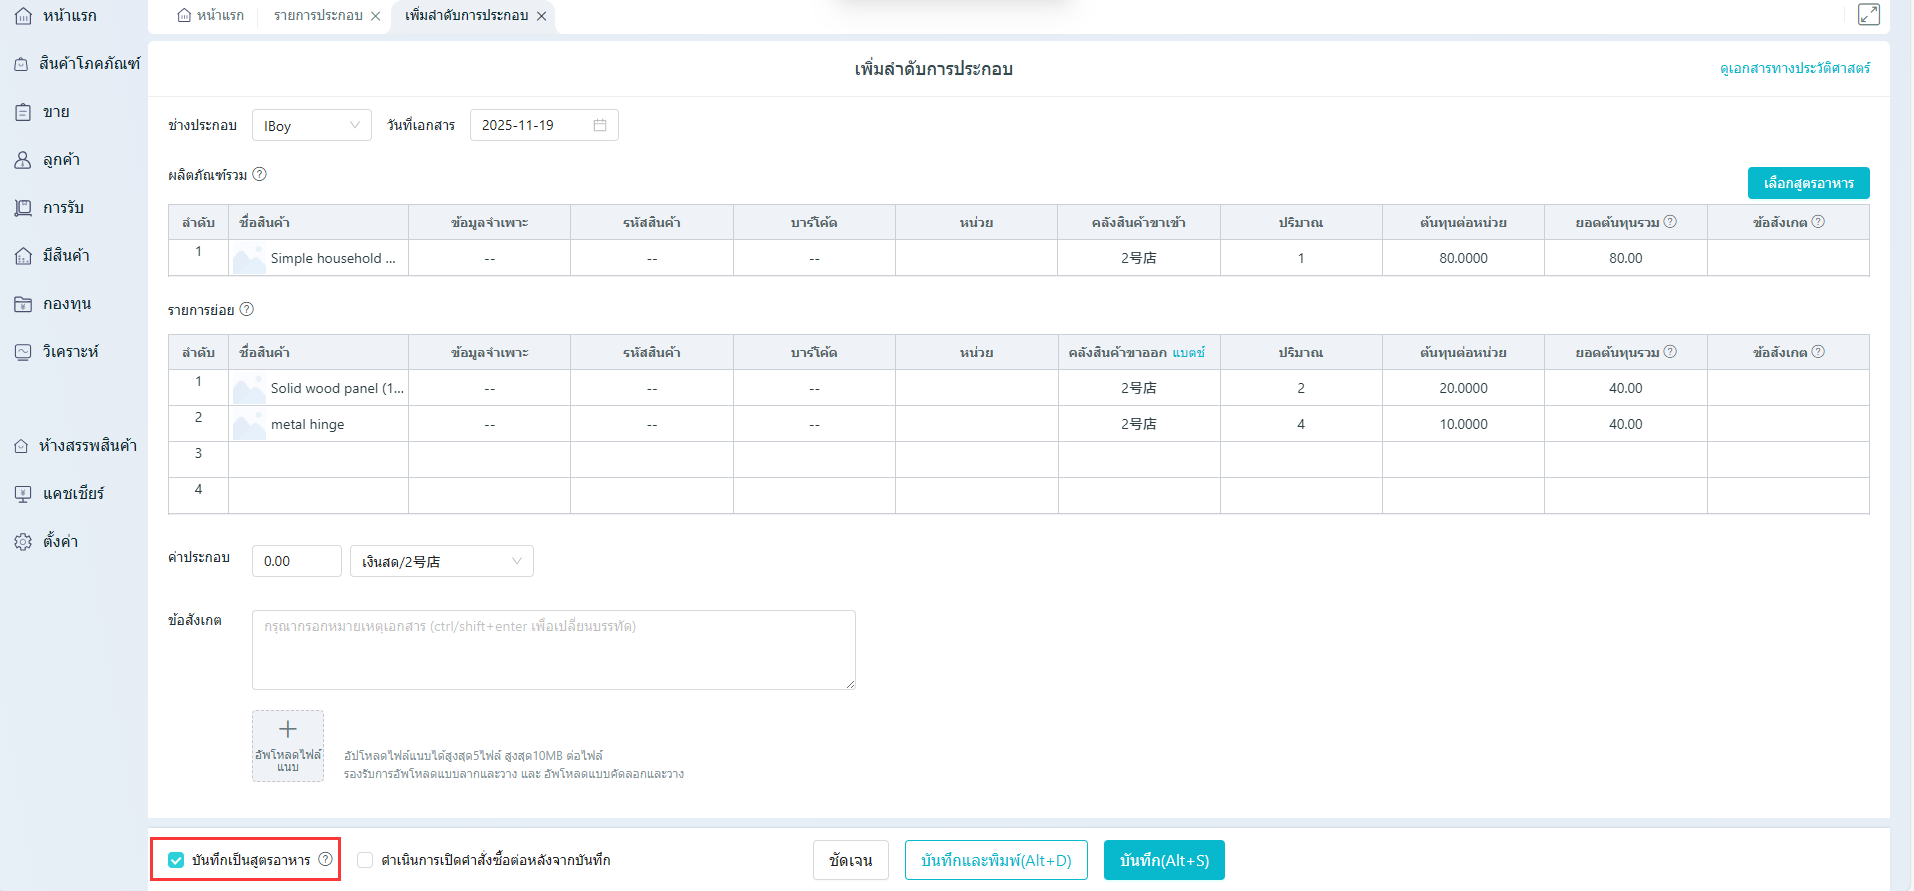Open แคชเชียร์ cashier in sidebar

[73, 493]
